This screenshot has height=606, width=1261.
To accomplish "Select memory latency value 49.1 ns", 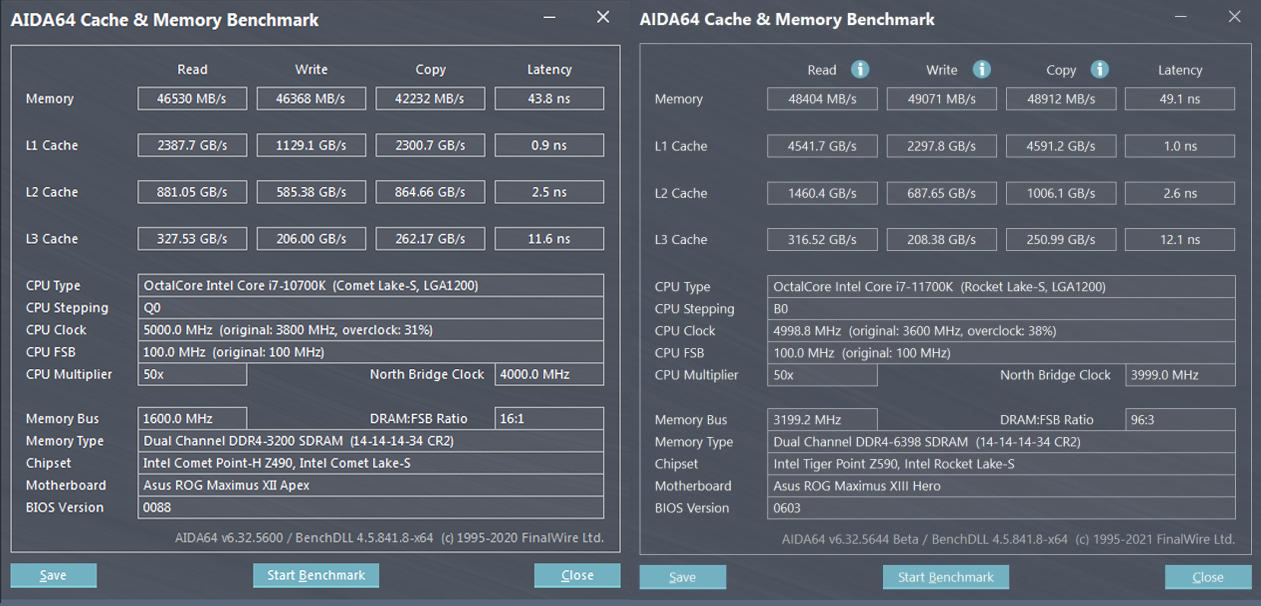I will coord(1180,99).
